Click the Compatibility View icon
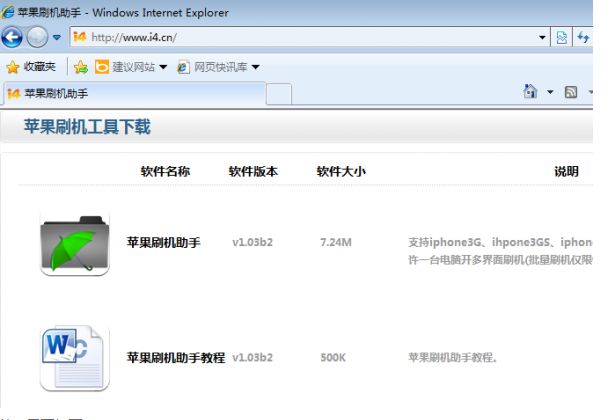Image resolution: width=615 pixels, height=420 pixels. pos(561,38)
